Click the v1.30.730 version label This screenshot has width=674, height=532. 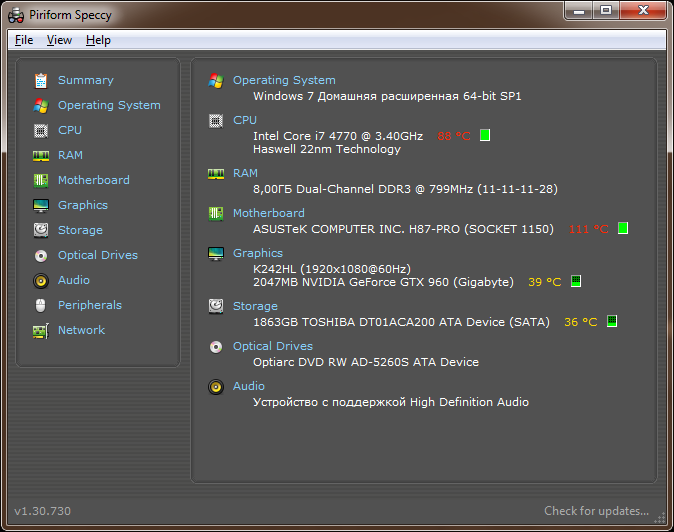(x=43, y=511)
